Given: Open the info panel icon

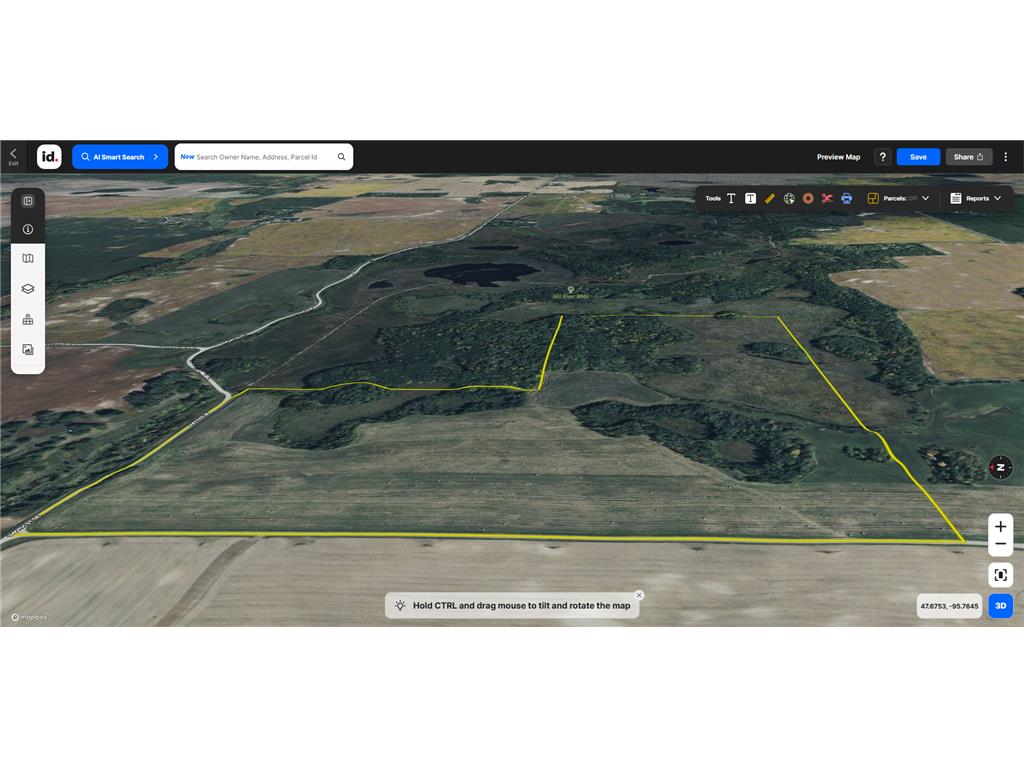Looking at the screenshot, I should (x=27, y=229).
